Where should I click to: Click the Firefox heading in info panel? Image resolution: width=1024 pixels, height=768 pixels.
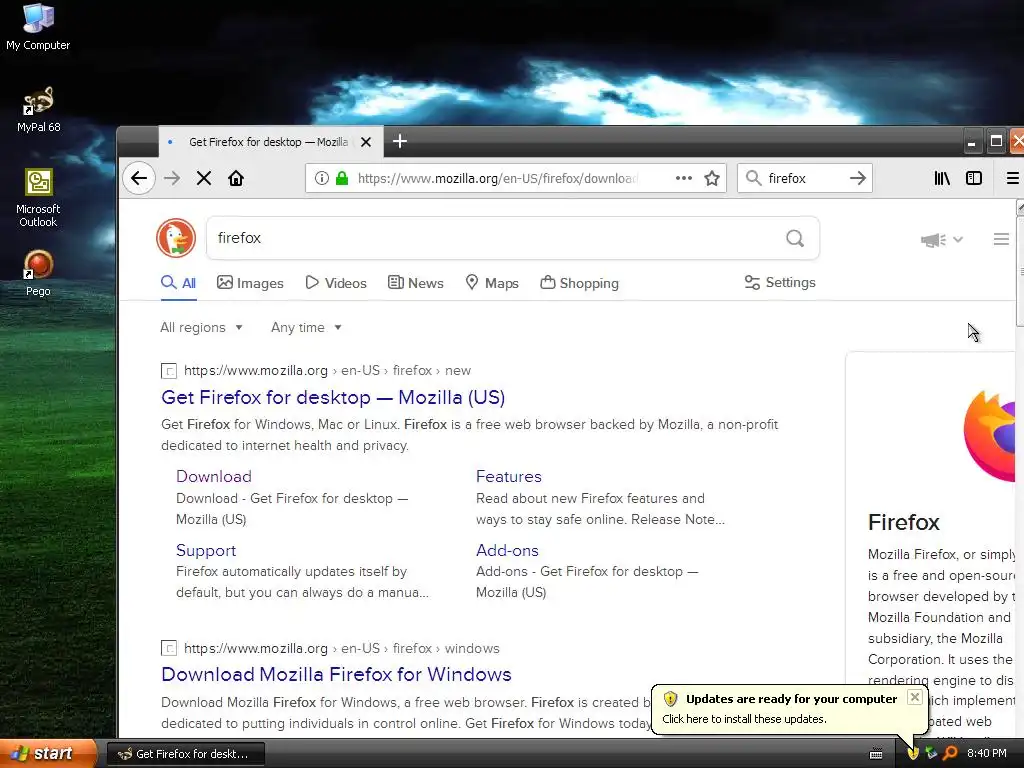tap(904, 522)
